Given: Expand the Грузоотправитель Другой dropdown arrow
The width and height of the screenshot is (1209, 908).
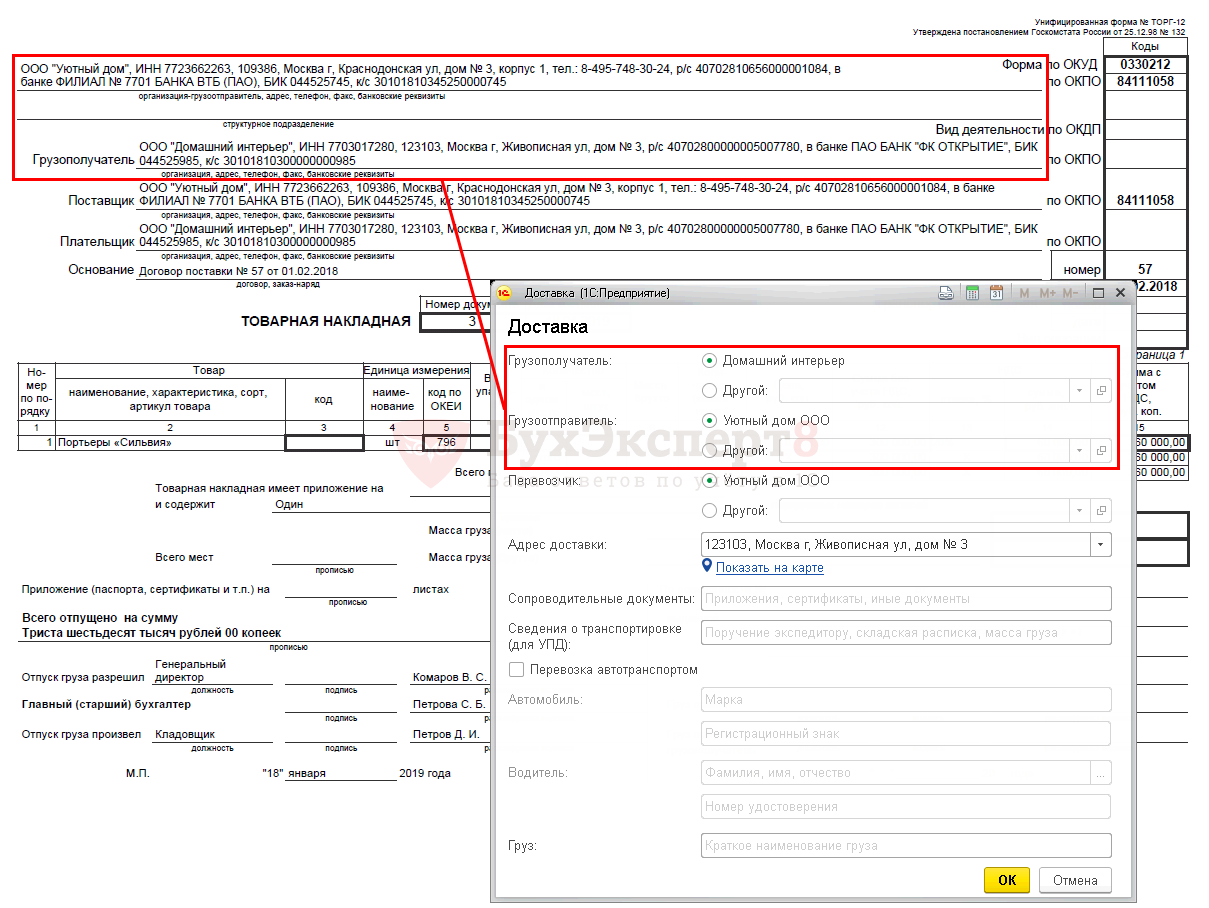Looking at the screenshot, I should point(1080,451).
